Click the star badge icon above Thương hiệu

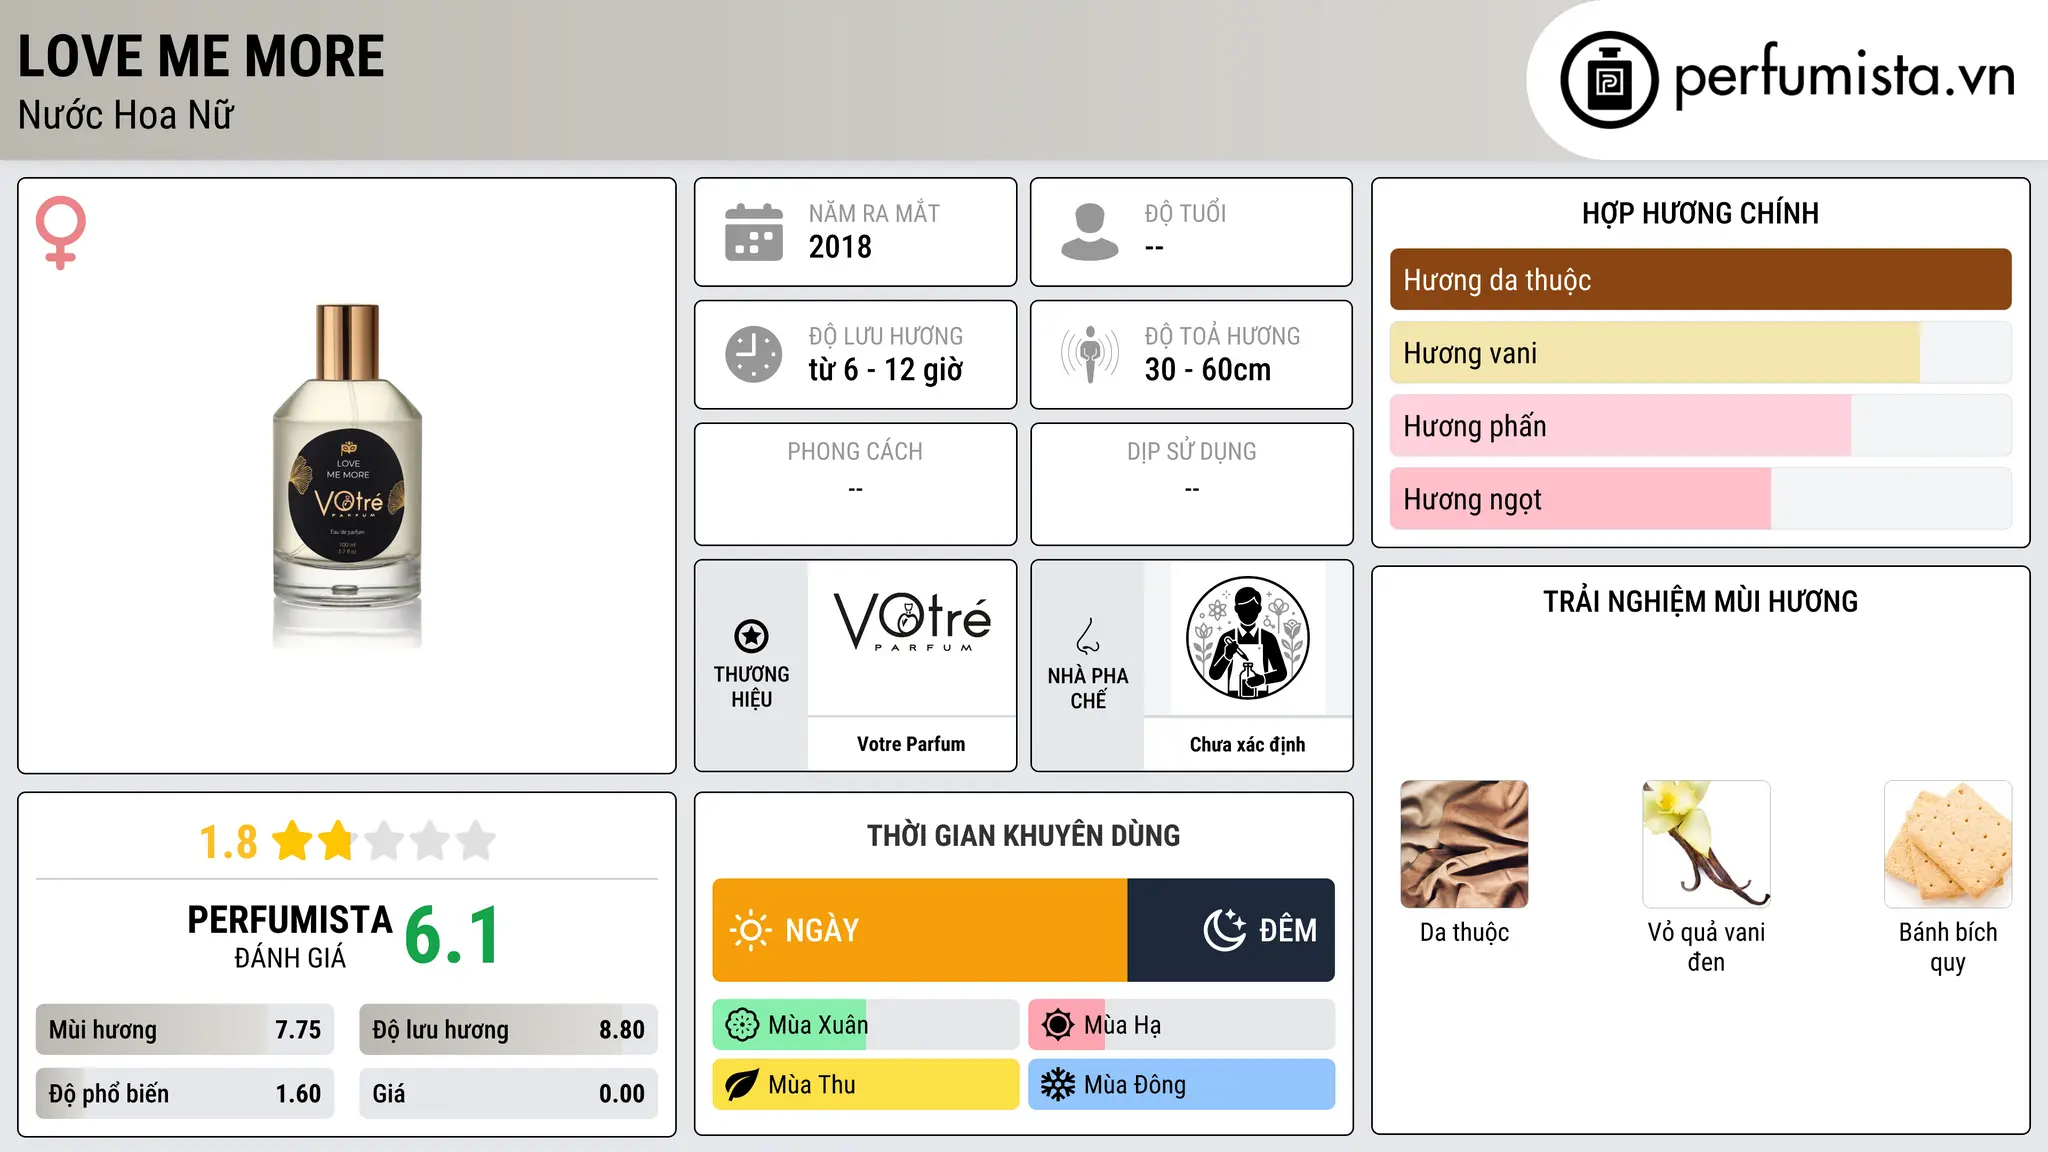tap(751, 636)
